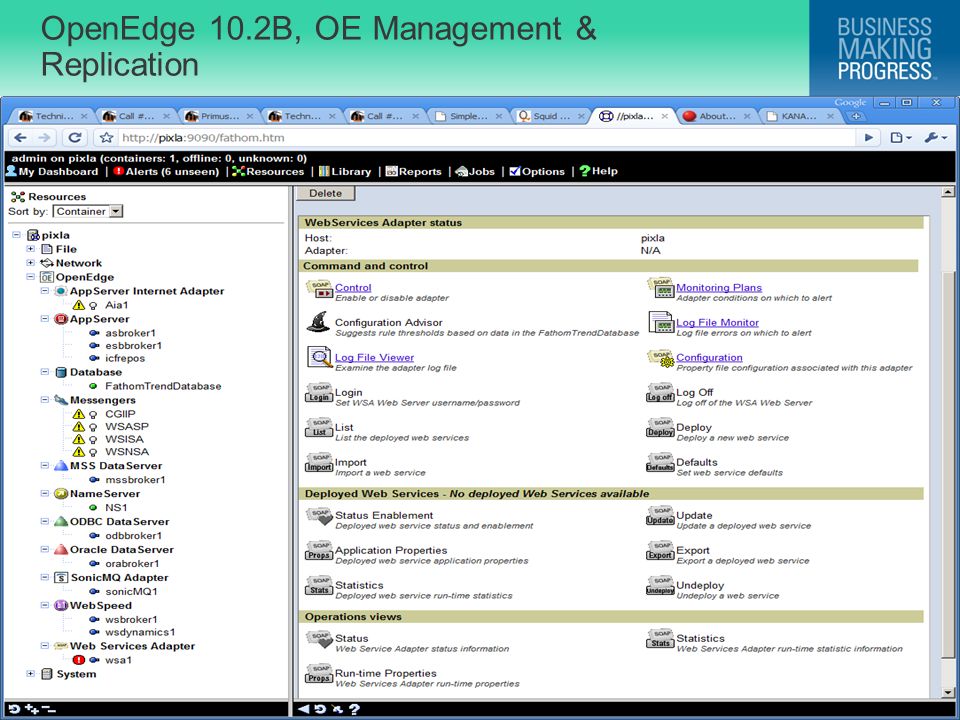Screen dimensions: 960x720
Task: Click the Log File Viewer magnifier icon
Action: click(x=319, y=358)
